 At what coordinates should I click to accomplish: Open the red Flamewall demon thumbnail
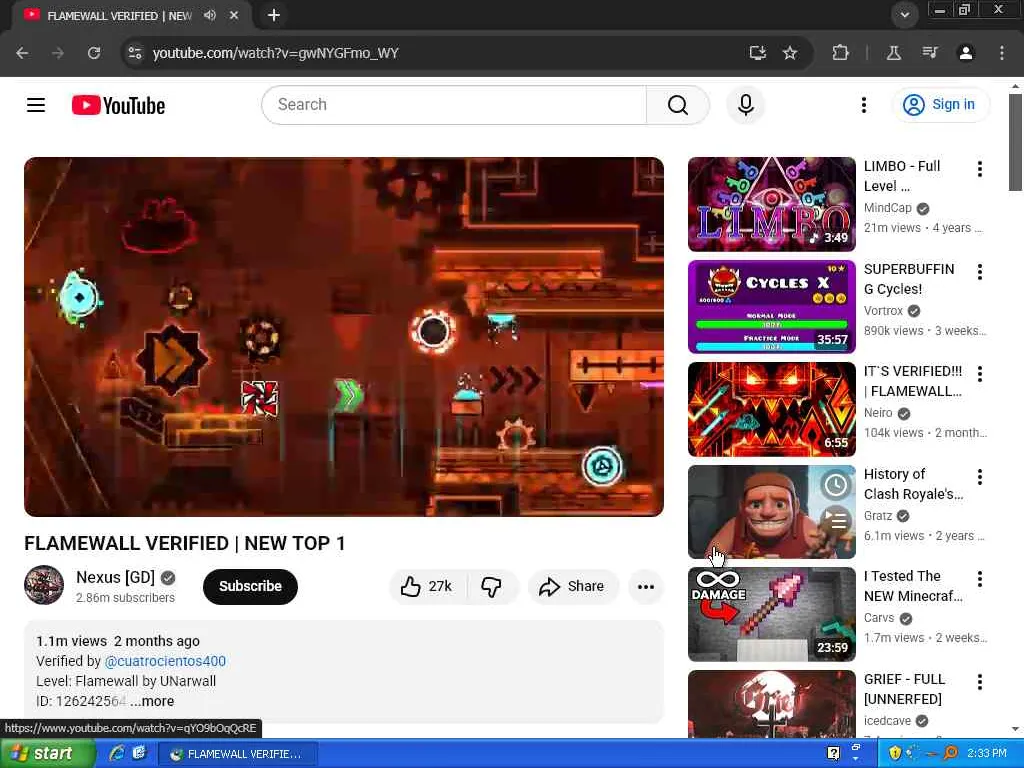(x=771, y=409)
